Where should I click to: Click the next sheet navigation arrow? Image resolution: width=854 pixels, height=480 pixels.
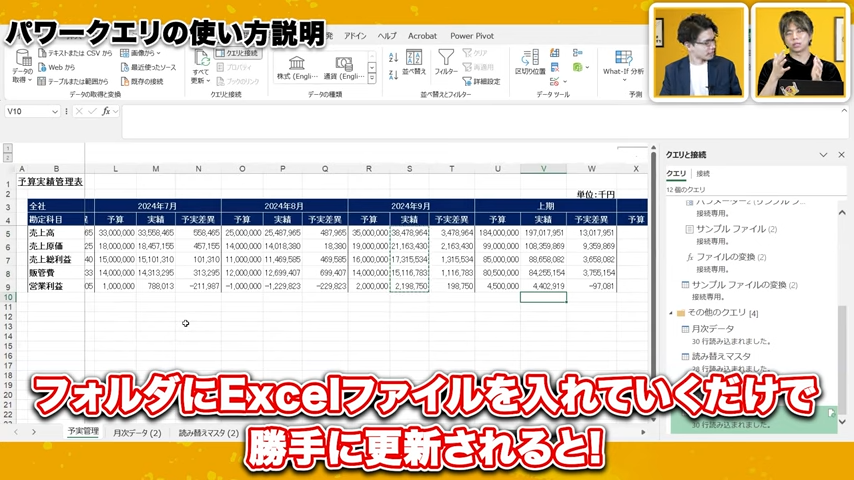pos(34,432)
